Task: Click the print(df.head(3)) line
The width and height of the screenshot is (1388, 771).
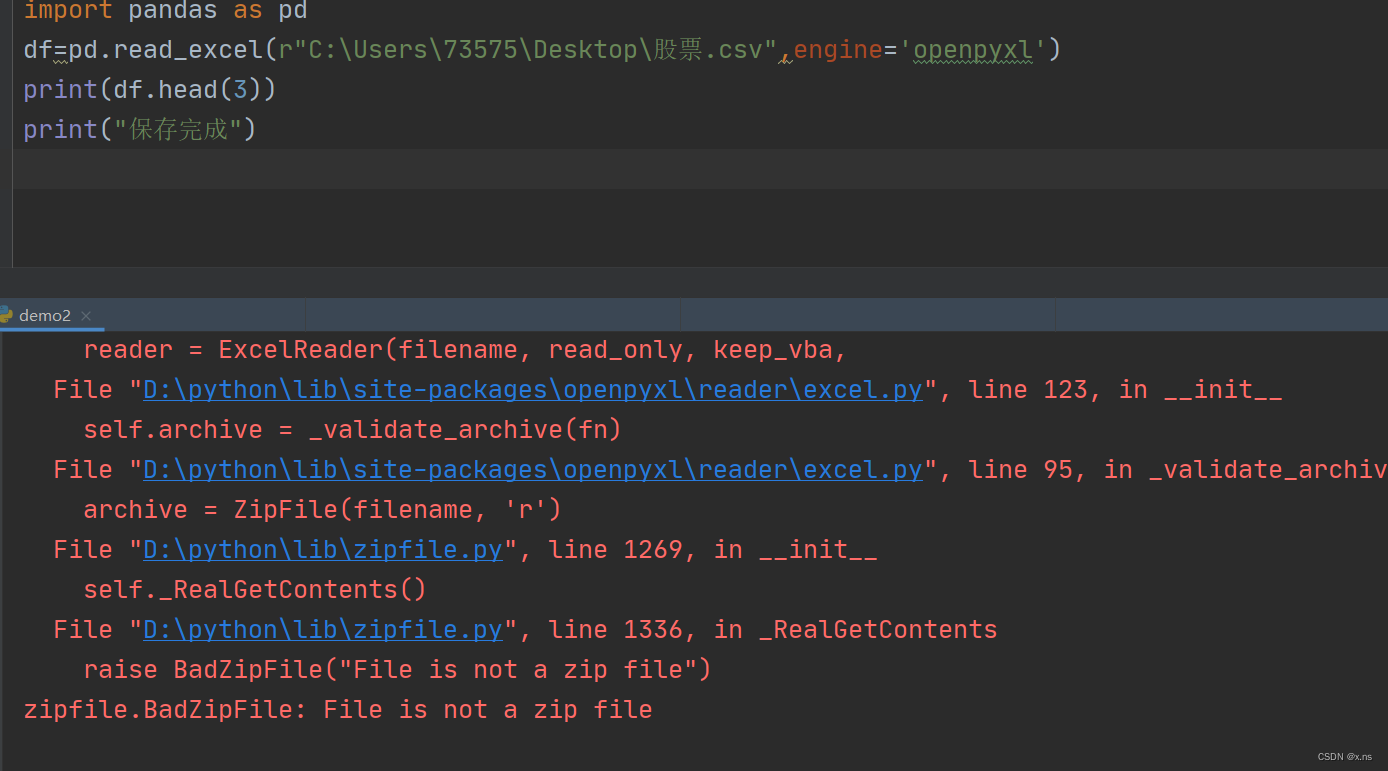Action: pos(150,89)
